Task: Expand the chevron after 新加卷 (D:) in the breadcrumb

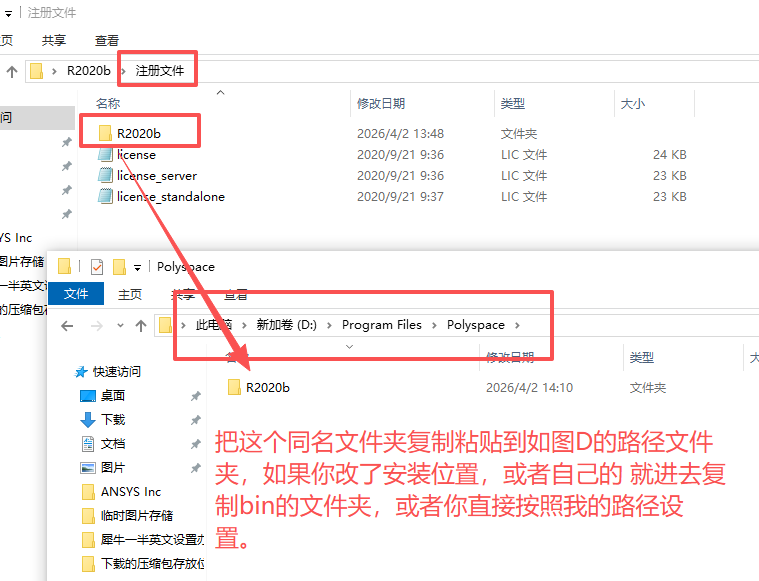Action: click(x=329, y=325)
